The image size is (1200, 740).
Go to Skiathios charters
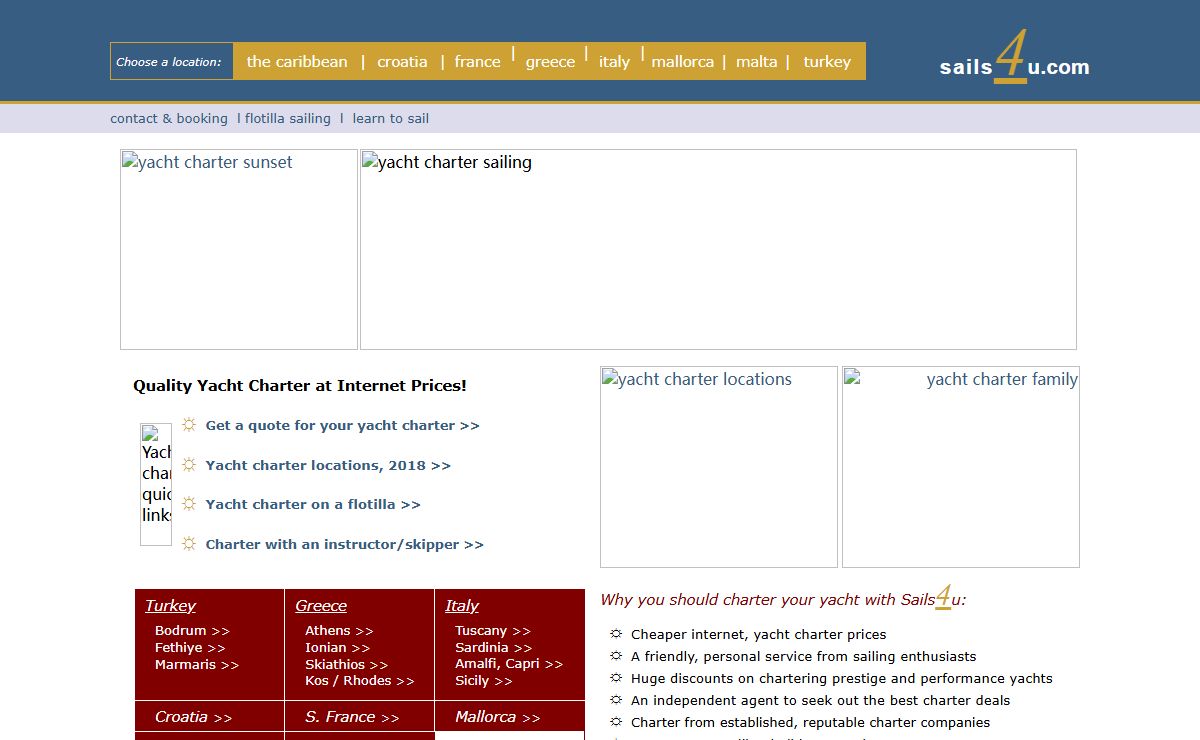pos(346,664)
